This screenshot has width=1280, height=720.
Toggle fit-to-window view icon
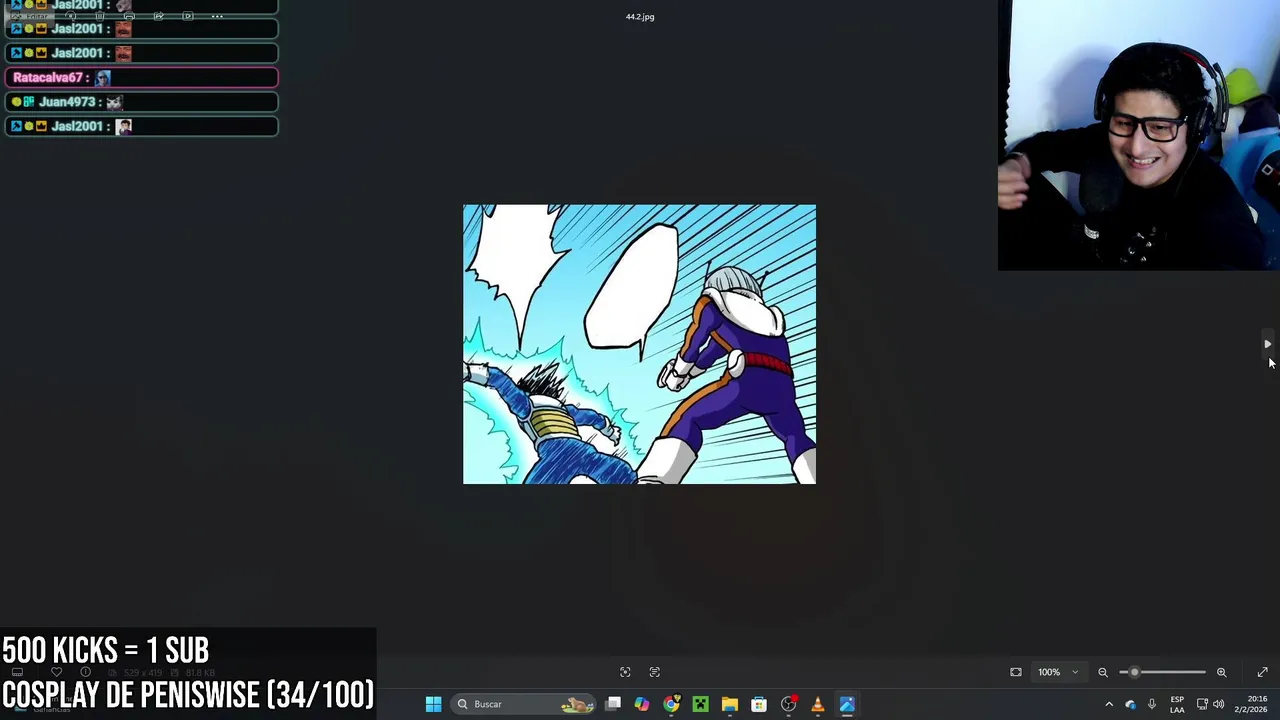tap(1016, 672)
